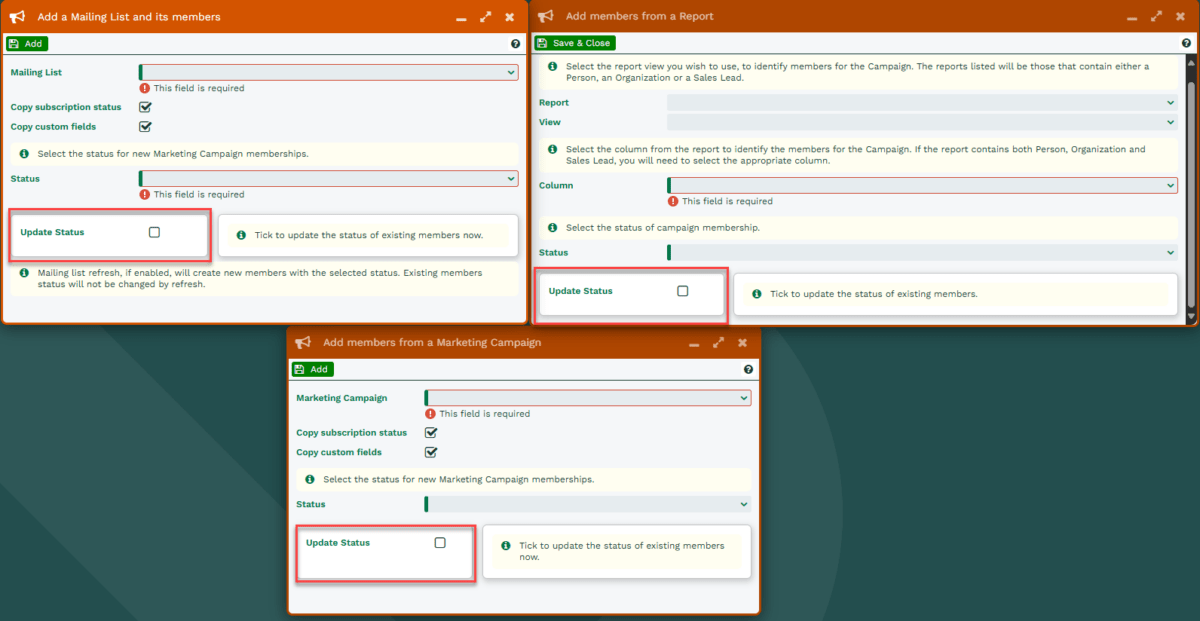Close the Add members from a Report dialog

click(1180, 17)
